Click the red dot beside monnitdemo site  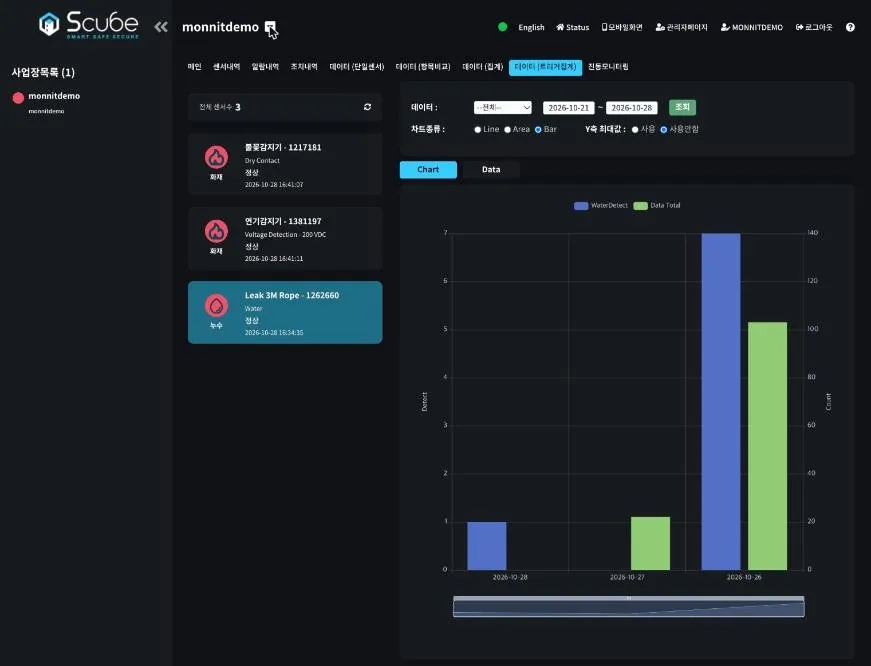click(x=18, y=98)
